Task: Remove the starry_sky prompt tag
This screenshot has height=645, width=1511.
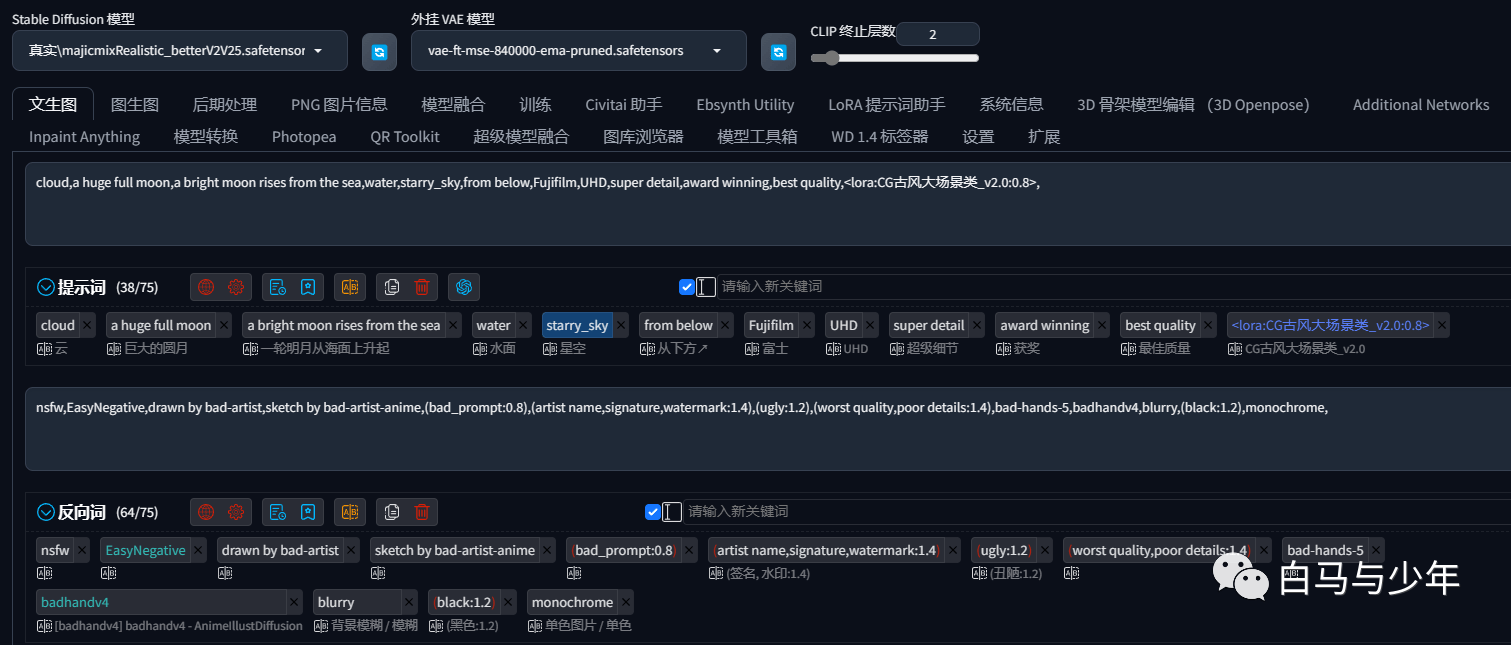Action: coord(624,325)
